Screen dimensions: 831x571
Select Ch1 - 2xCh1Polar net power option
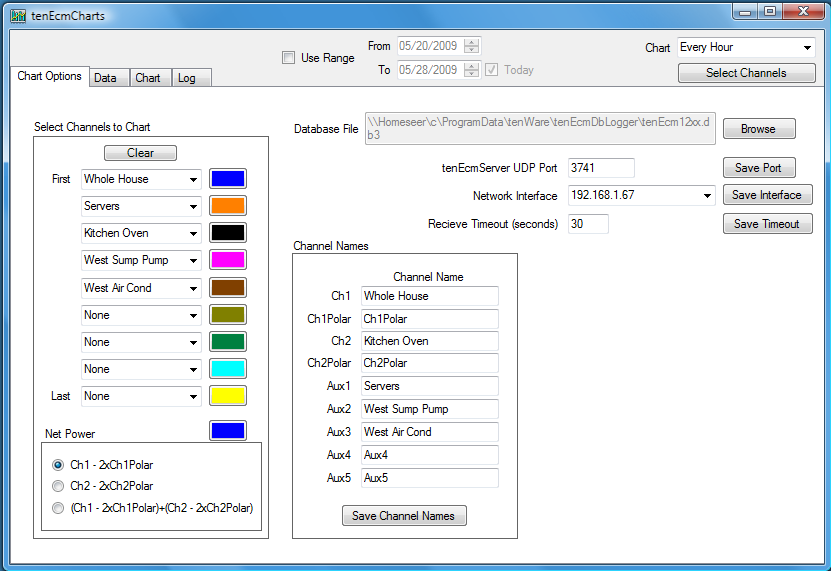click(x=58, y=465)
